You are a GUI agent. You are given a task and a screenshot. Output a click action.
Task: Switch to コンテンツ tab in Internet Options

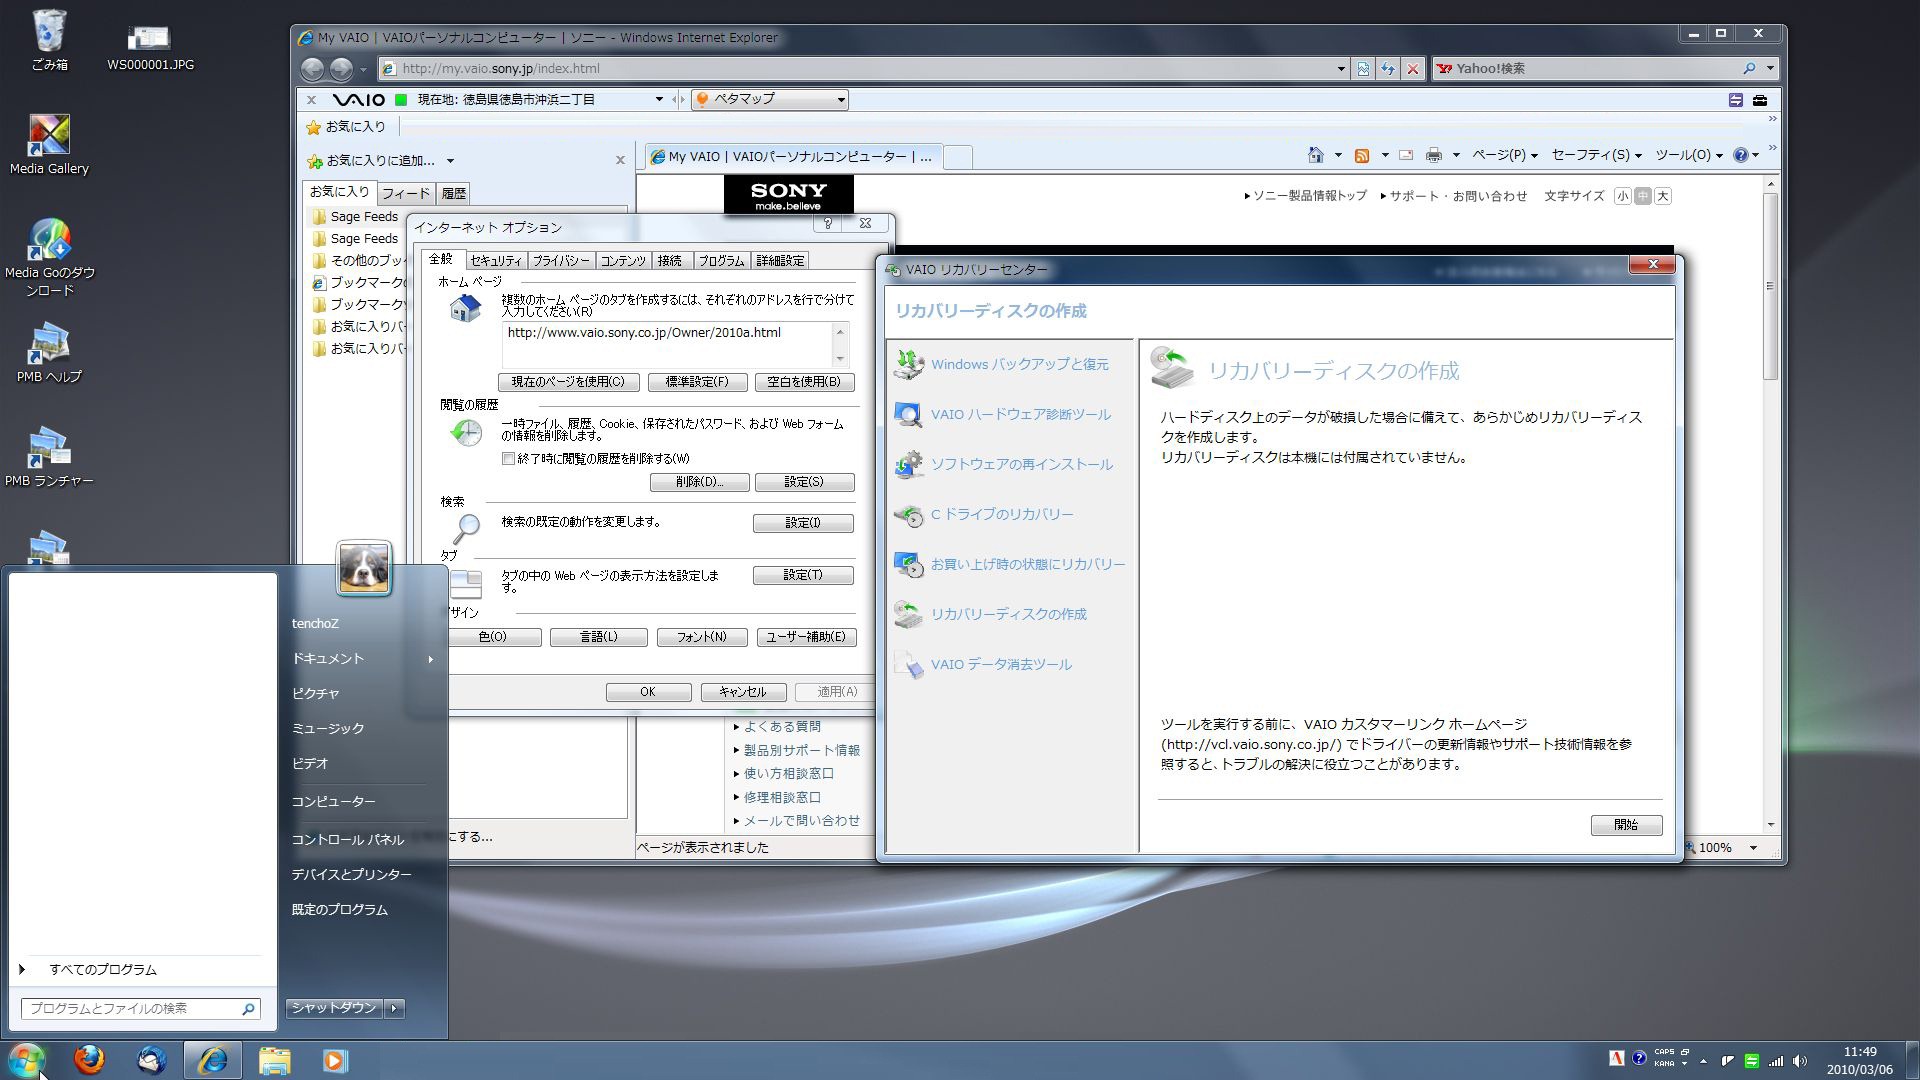pos(623,261)
